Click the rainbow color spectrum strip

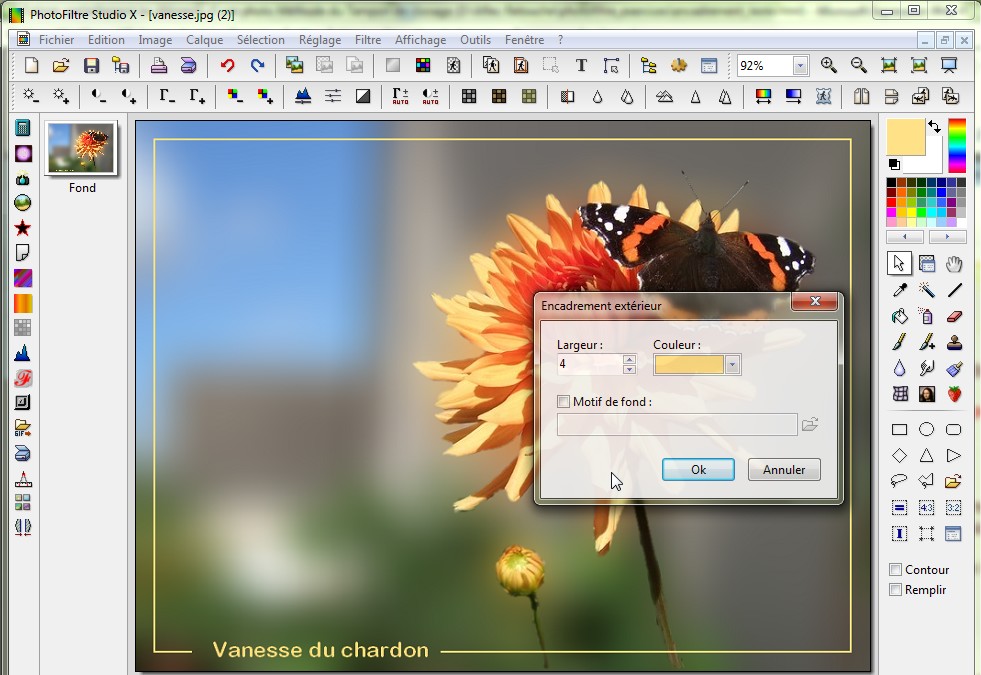(x=957, y=145)
